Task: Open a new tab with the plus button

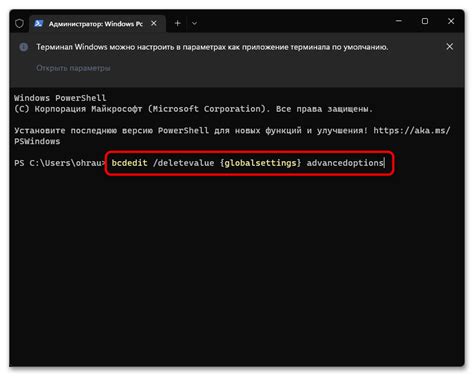Action: [178, 23]
